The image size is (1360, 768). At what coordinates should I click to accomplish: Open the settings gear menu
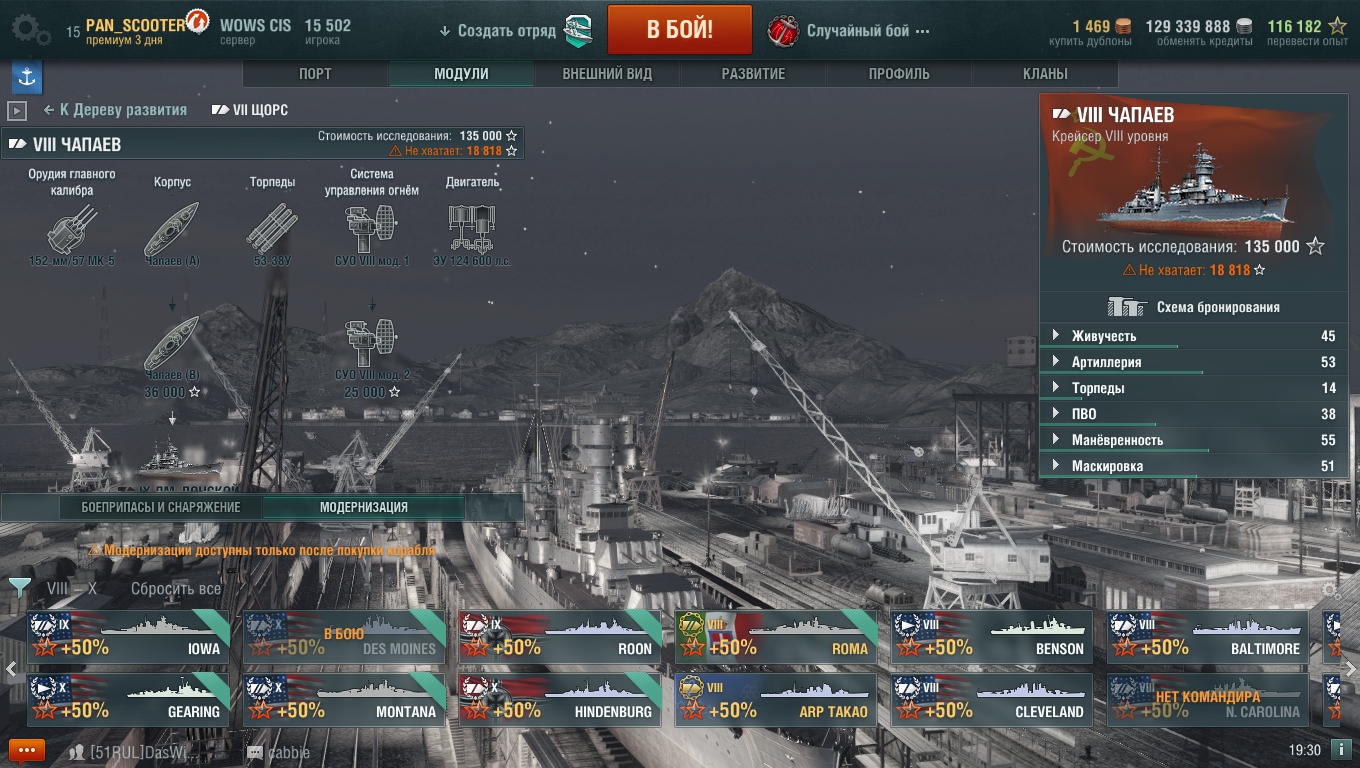(x=31, y=30)
